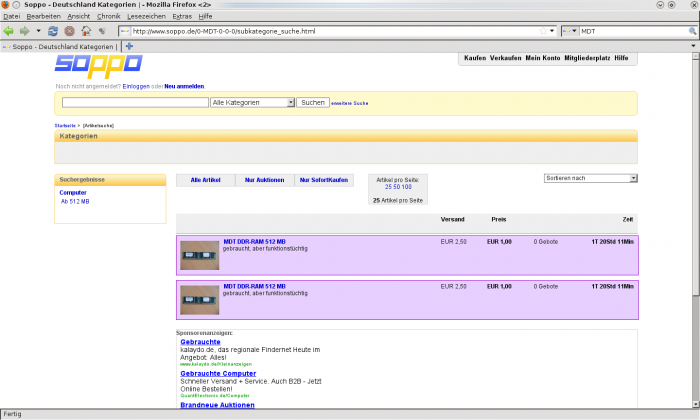Open the history dropdown next to forward arrow

click(x=38, y=31)
